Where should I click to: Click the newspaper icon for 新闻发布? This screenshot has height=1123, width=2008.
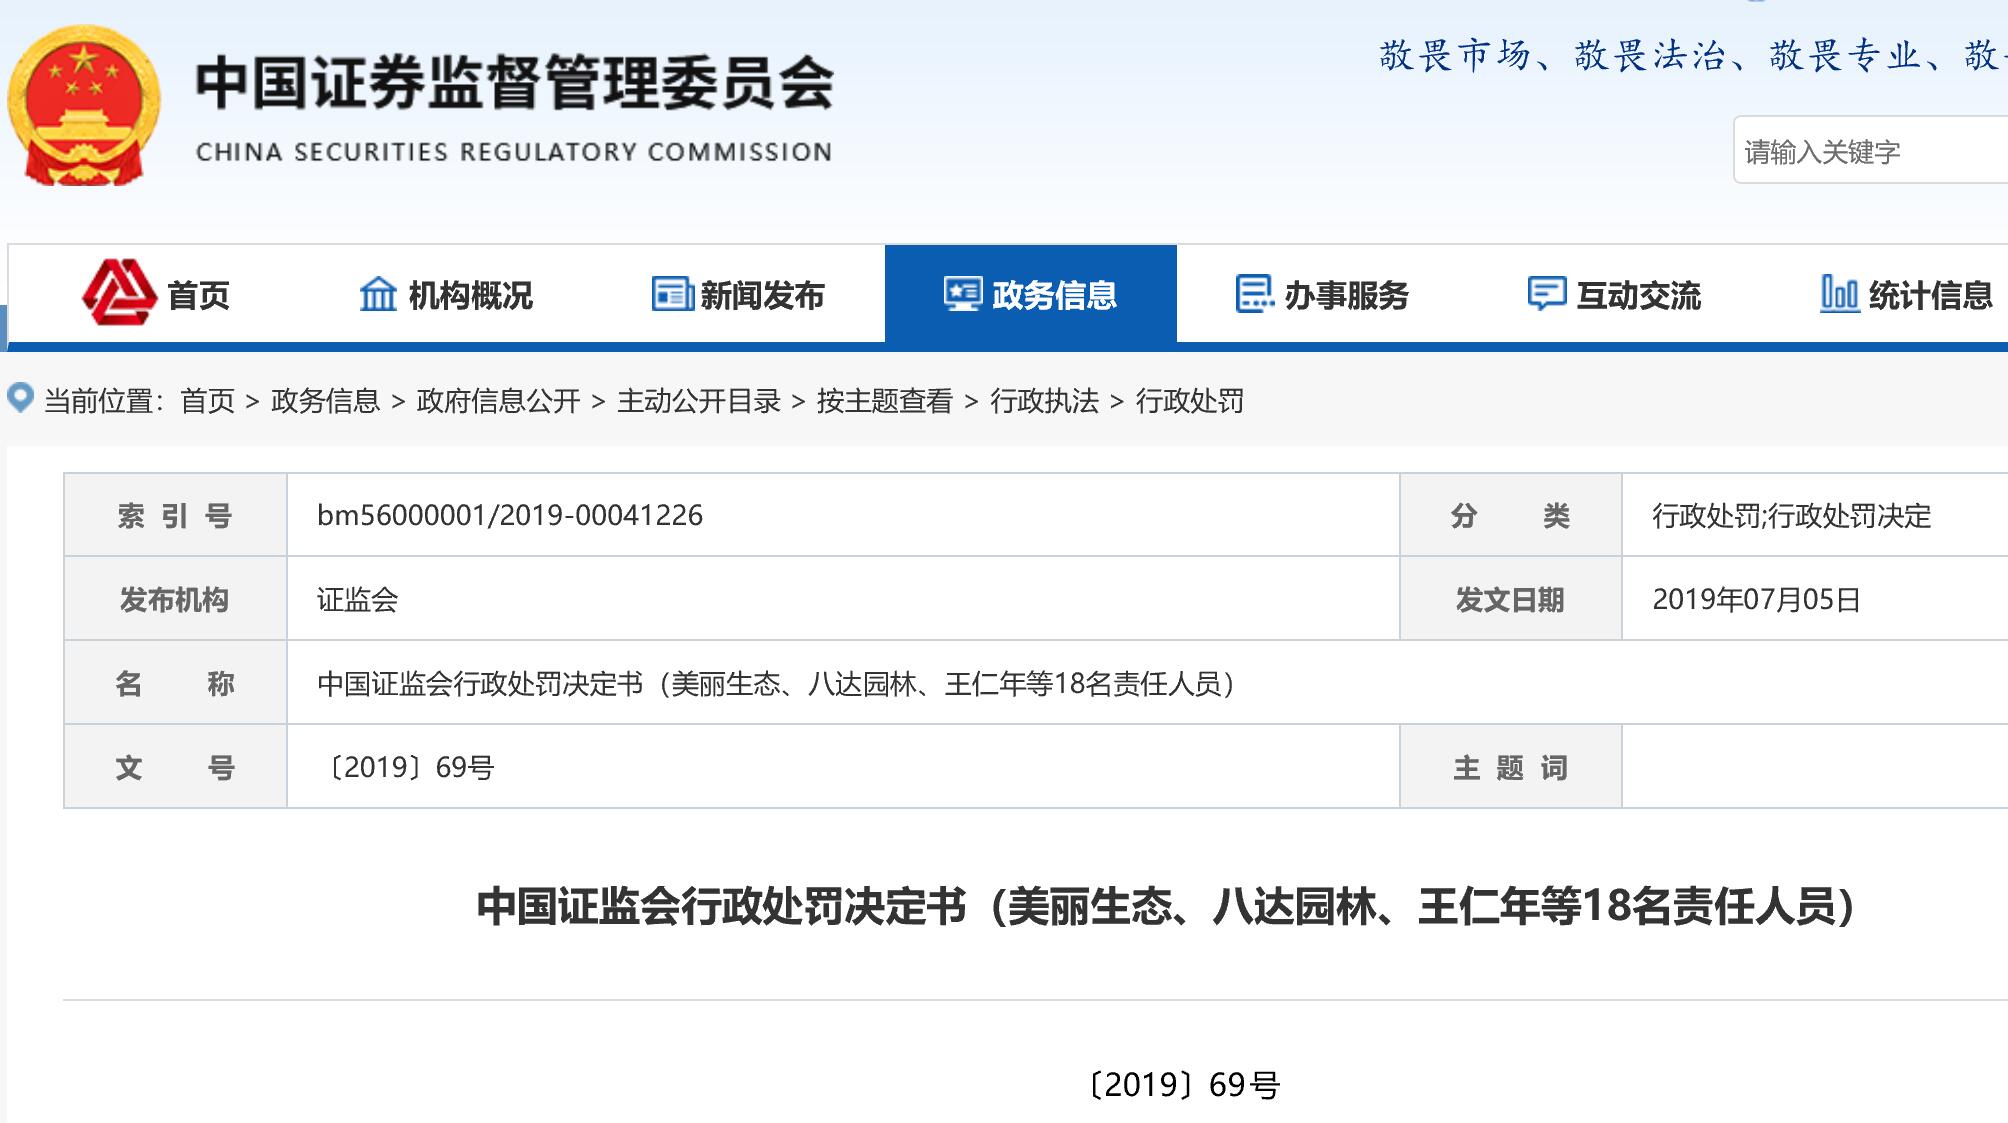click(x=672, y=294)
